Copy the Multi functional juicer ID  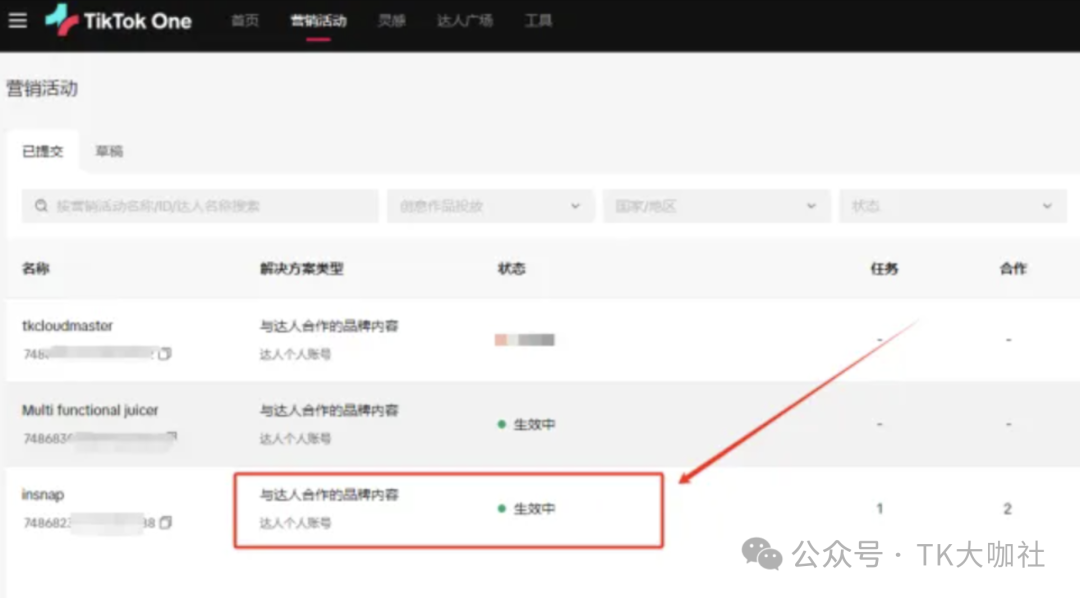coord(172,437)
